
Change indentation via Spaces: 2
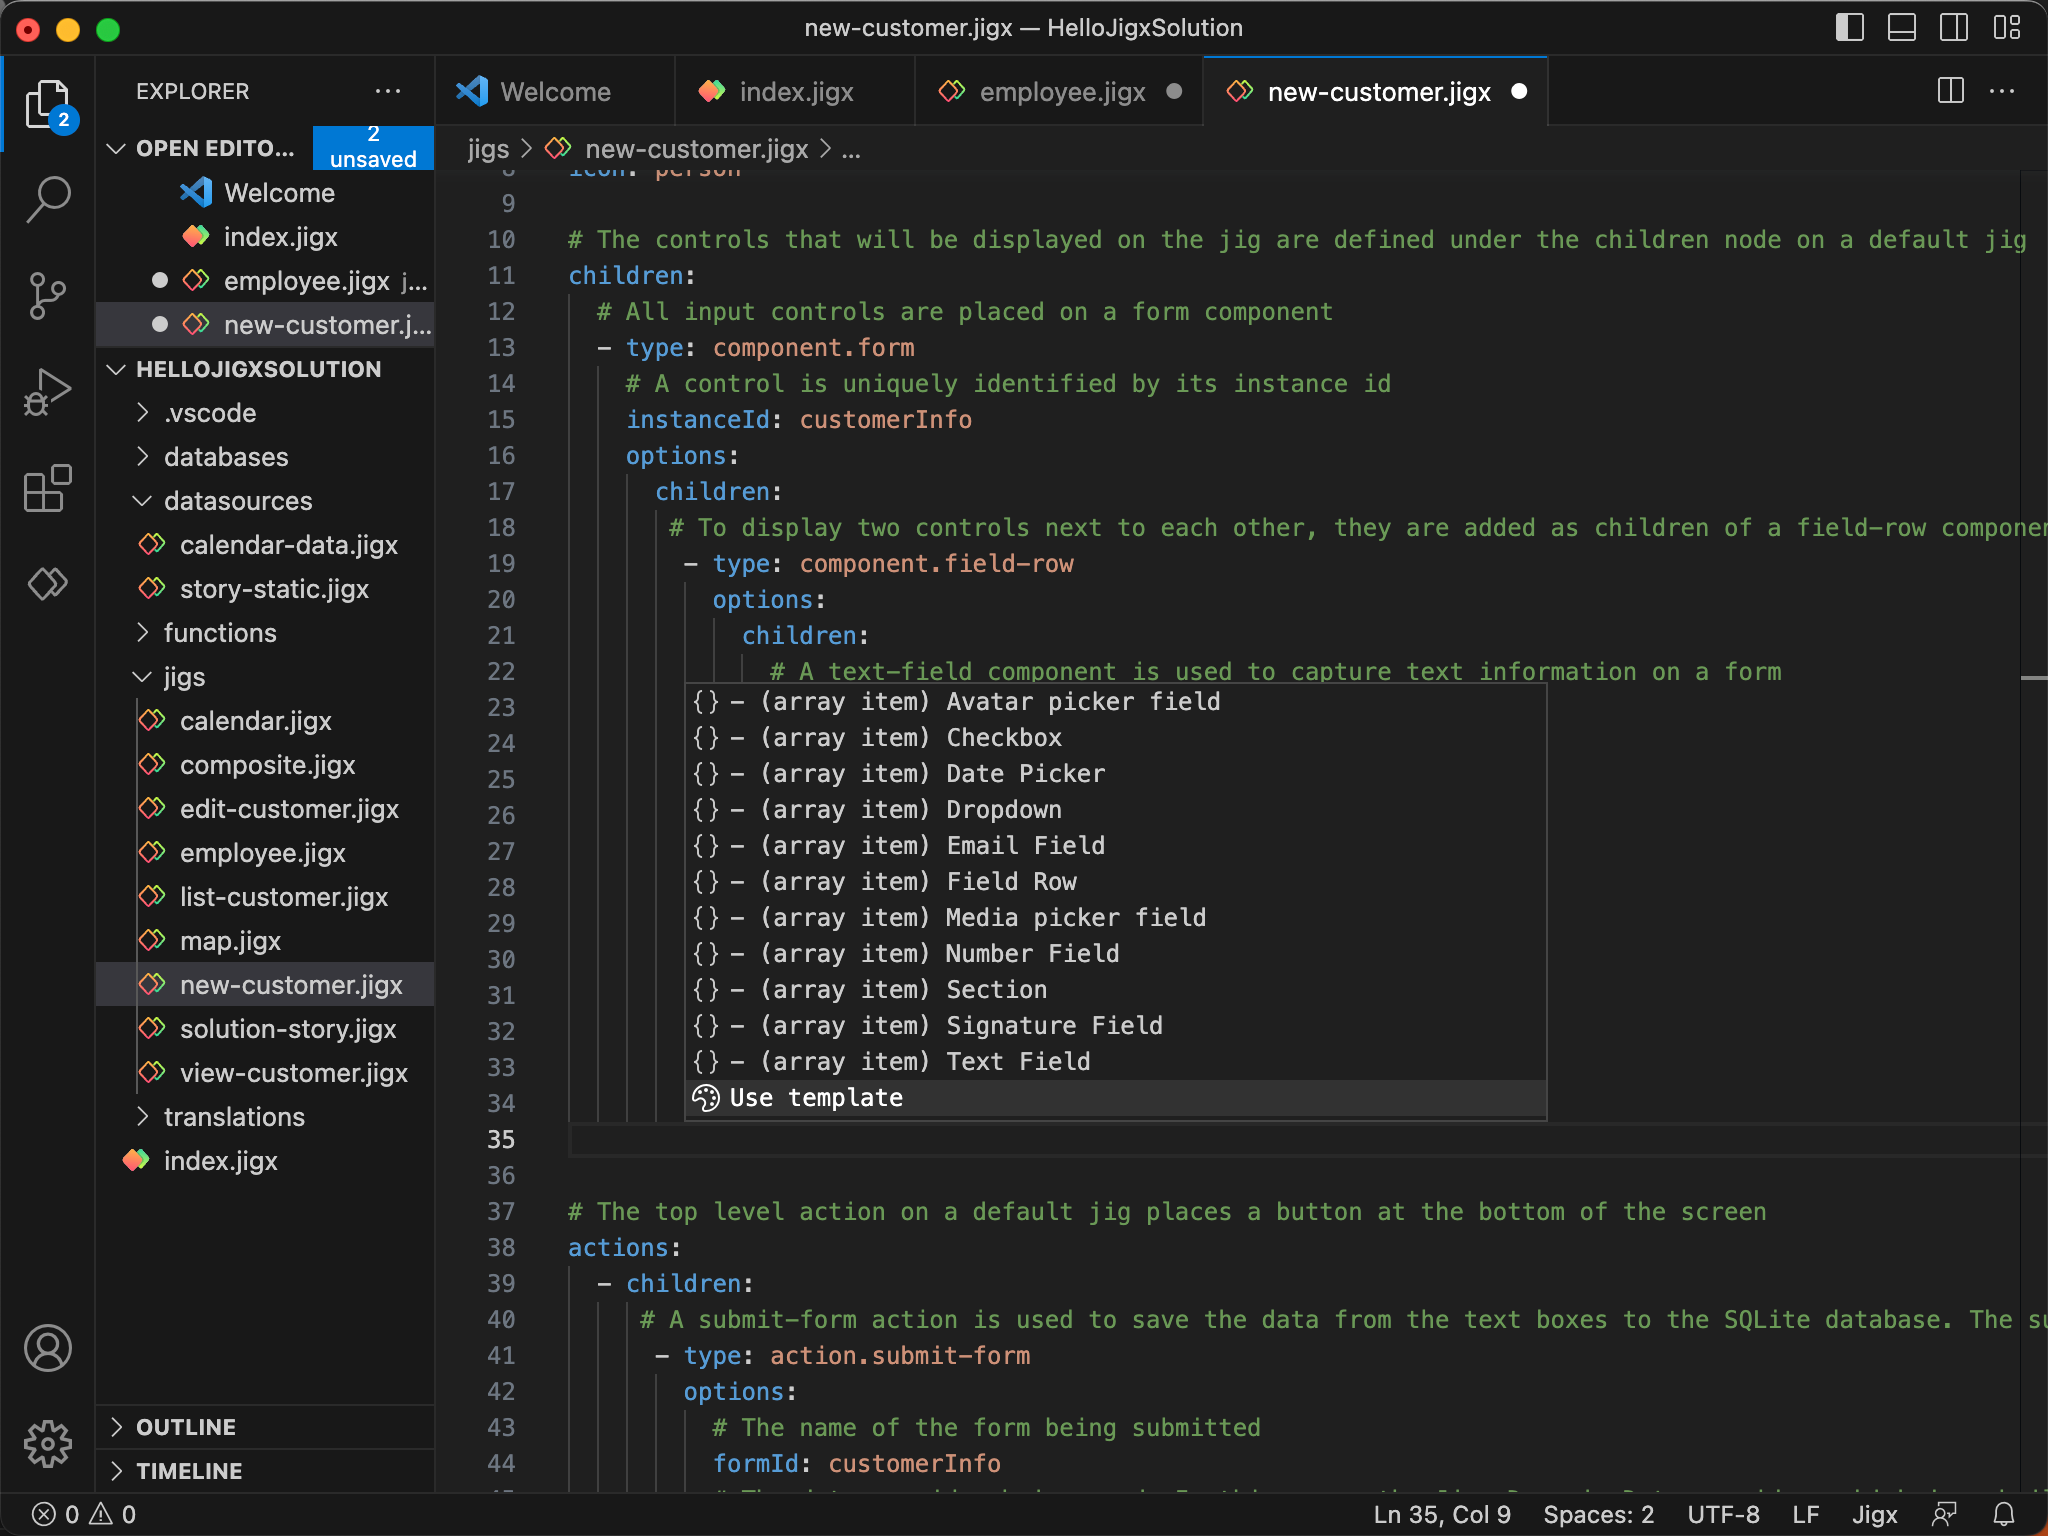(x=1598, y=1514)
